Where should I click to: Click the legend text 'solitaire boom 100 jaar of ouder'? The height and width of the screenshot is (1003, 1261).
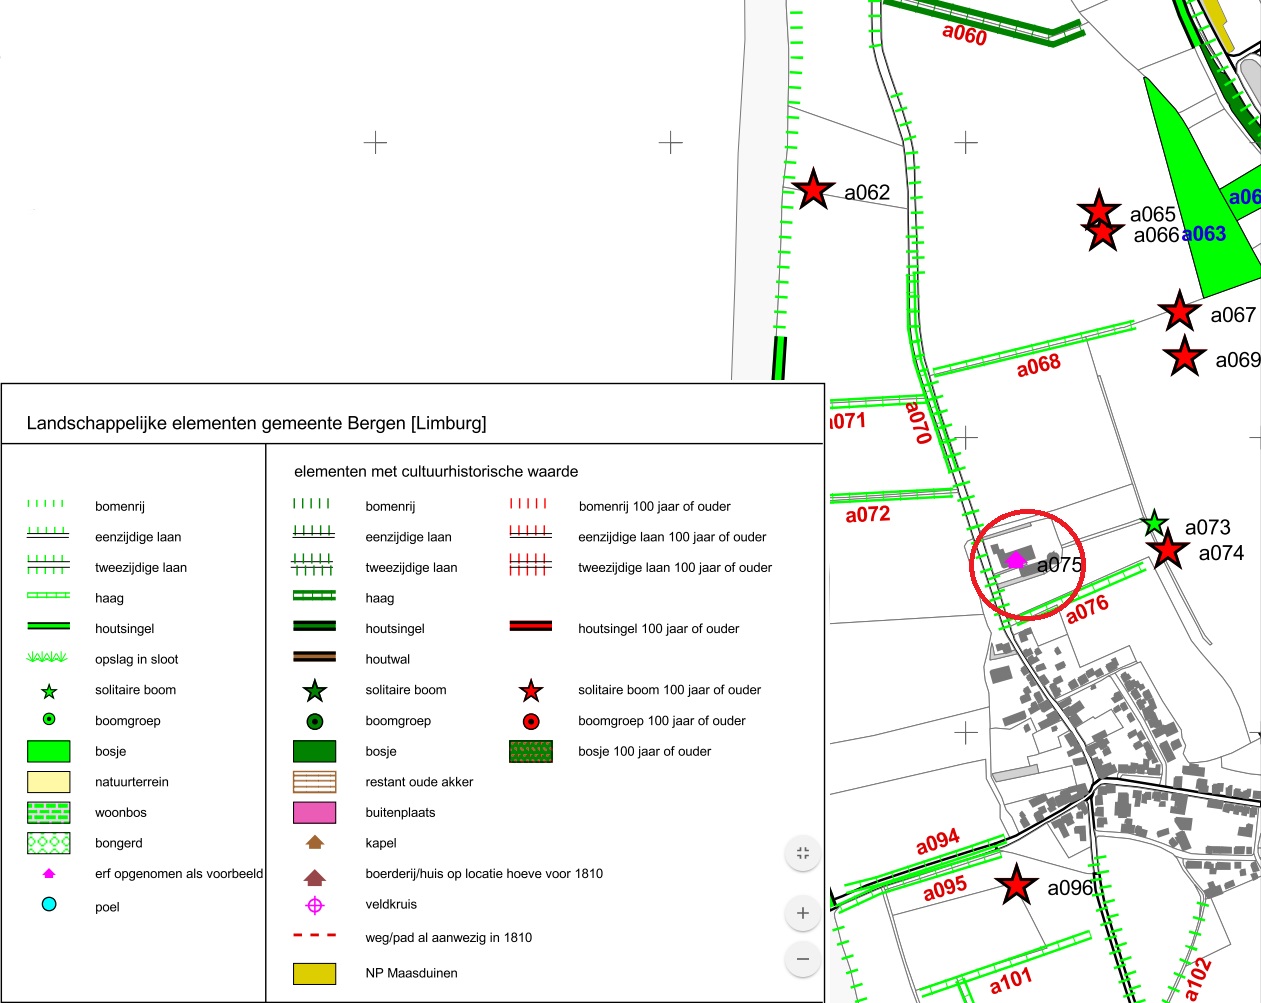coord(670,690)
